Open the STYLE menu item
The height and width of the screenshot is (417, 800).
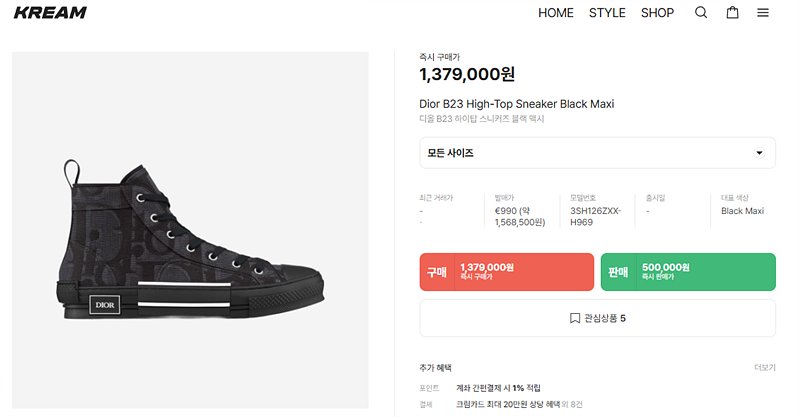(x=607, y=13)
